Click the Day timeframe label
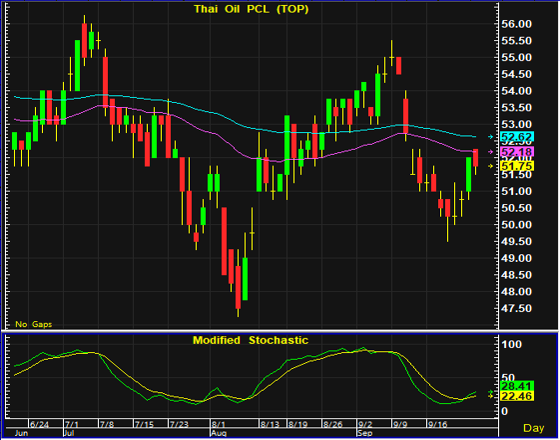This screenshot has width=560, height=440. 534,428
